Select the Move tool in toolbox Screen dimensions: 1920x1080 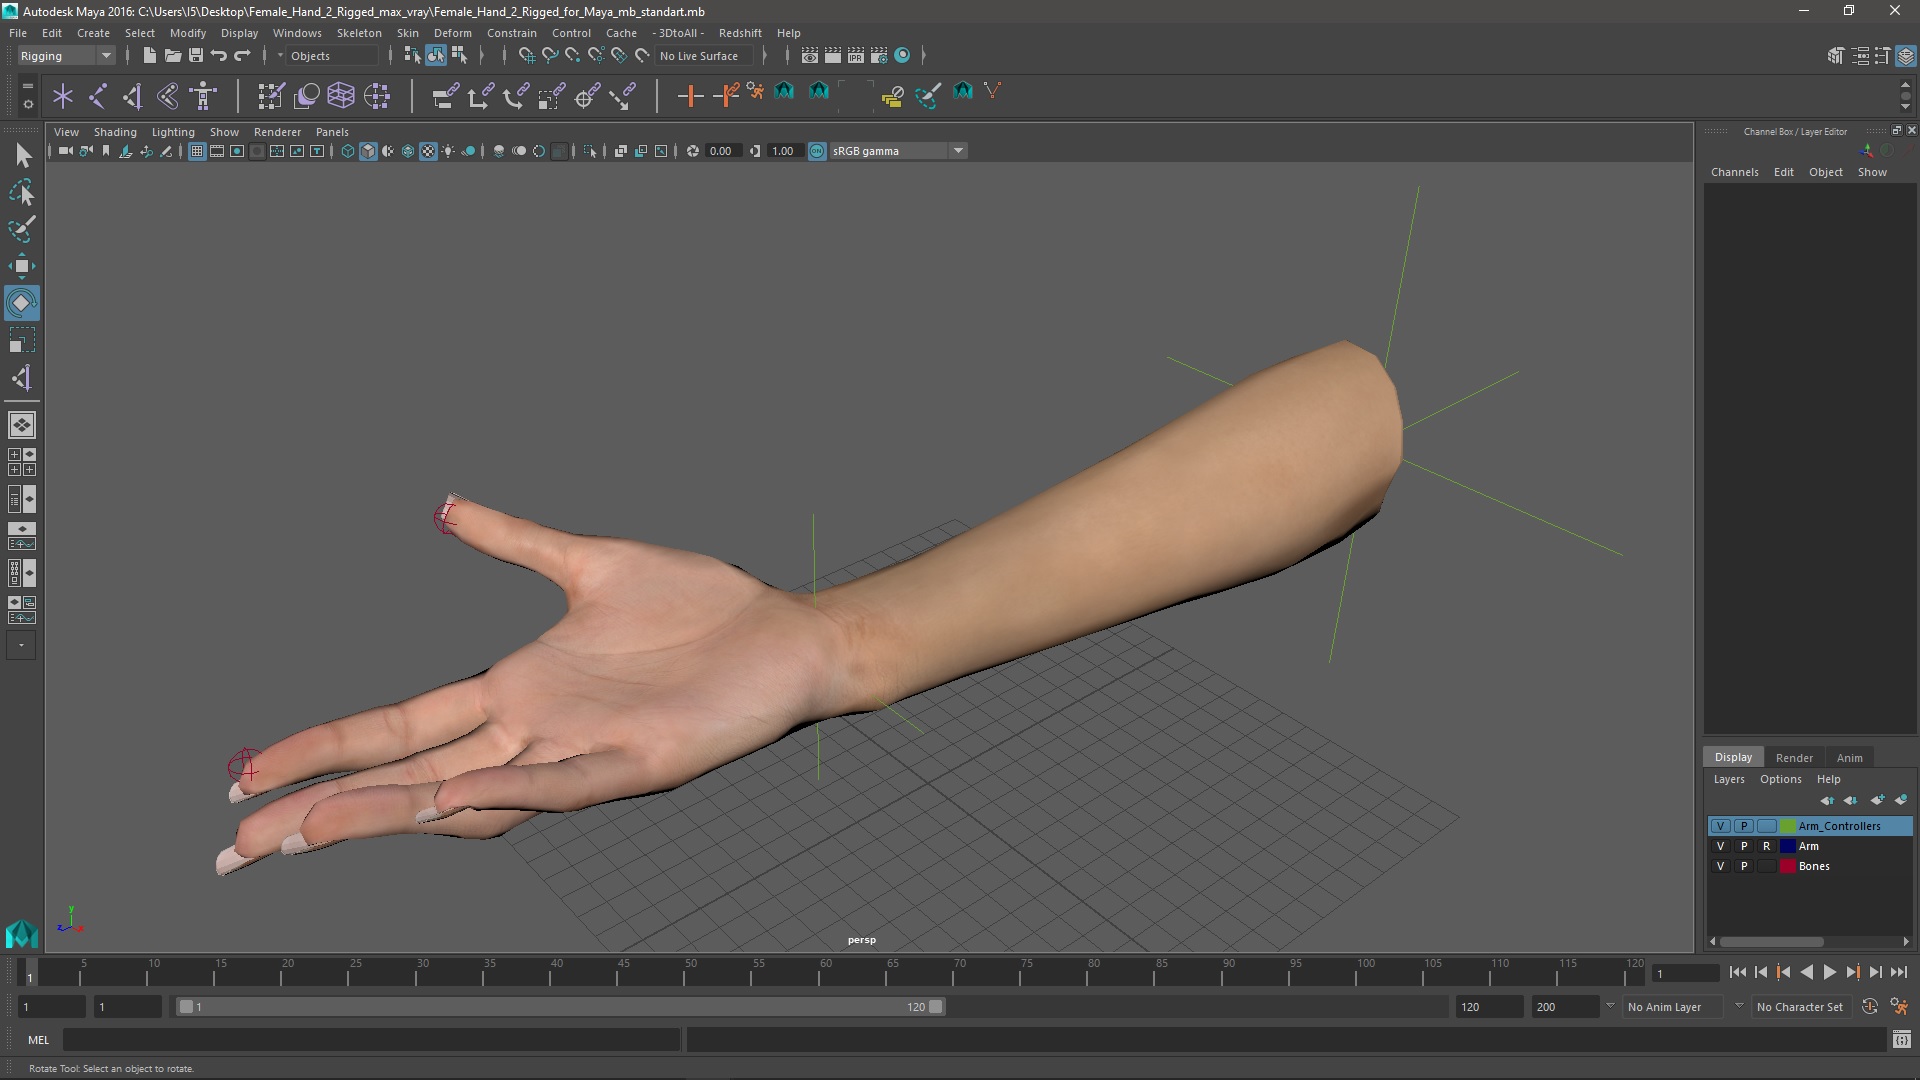click(22, 266)
